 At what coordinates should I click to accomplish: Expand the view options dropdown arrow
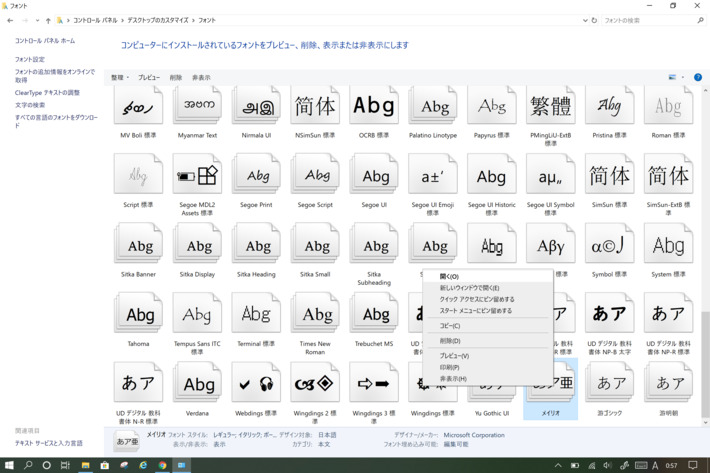click(x=683, y=77)
